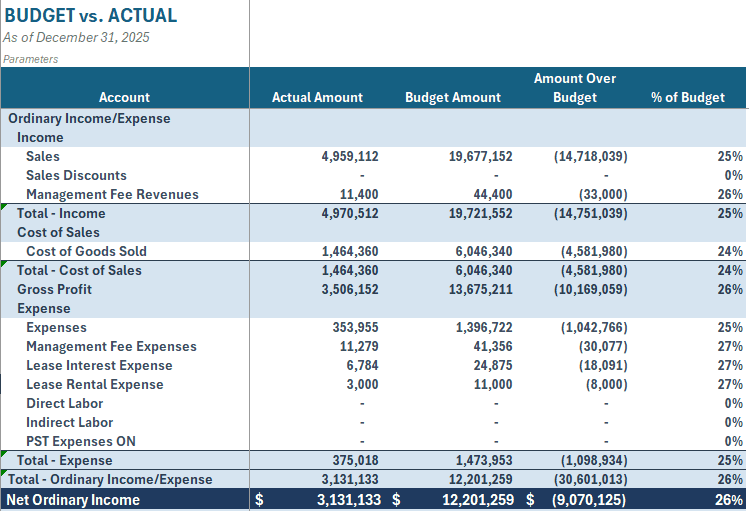Select Expenses budget amount 1,396,722
749x511 pixels.
click(484, 328)
